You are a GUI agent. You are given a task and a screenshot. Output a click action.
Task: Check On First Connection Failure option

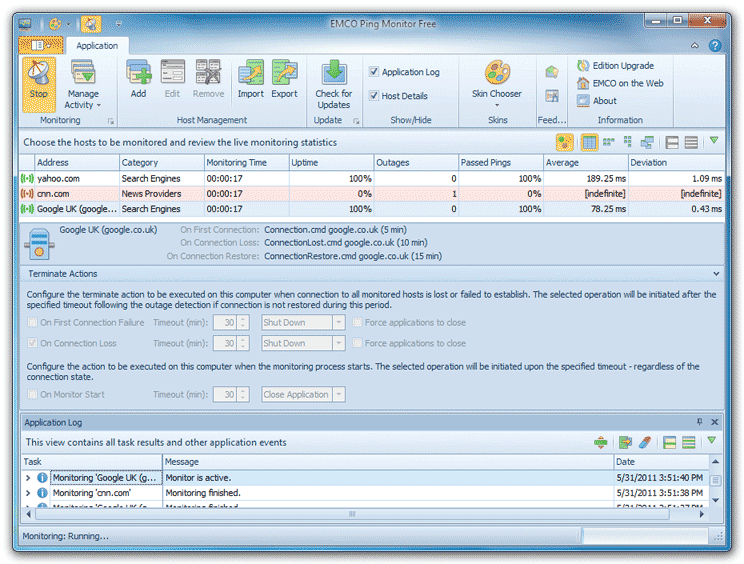tap(32, 322)
